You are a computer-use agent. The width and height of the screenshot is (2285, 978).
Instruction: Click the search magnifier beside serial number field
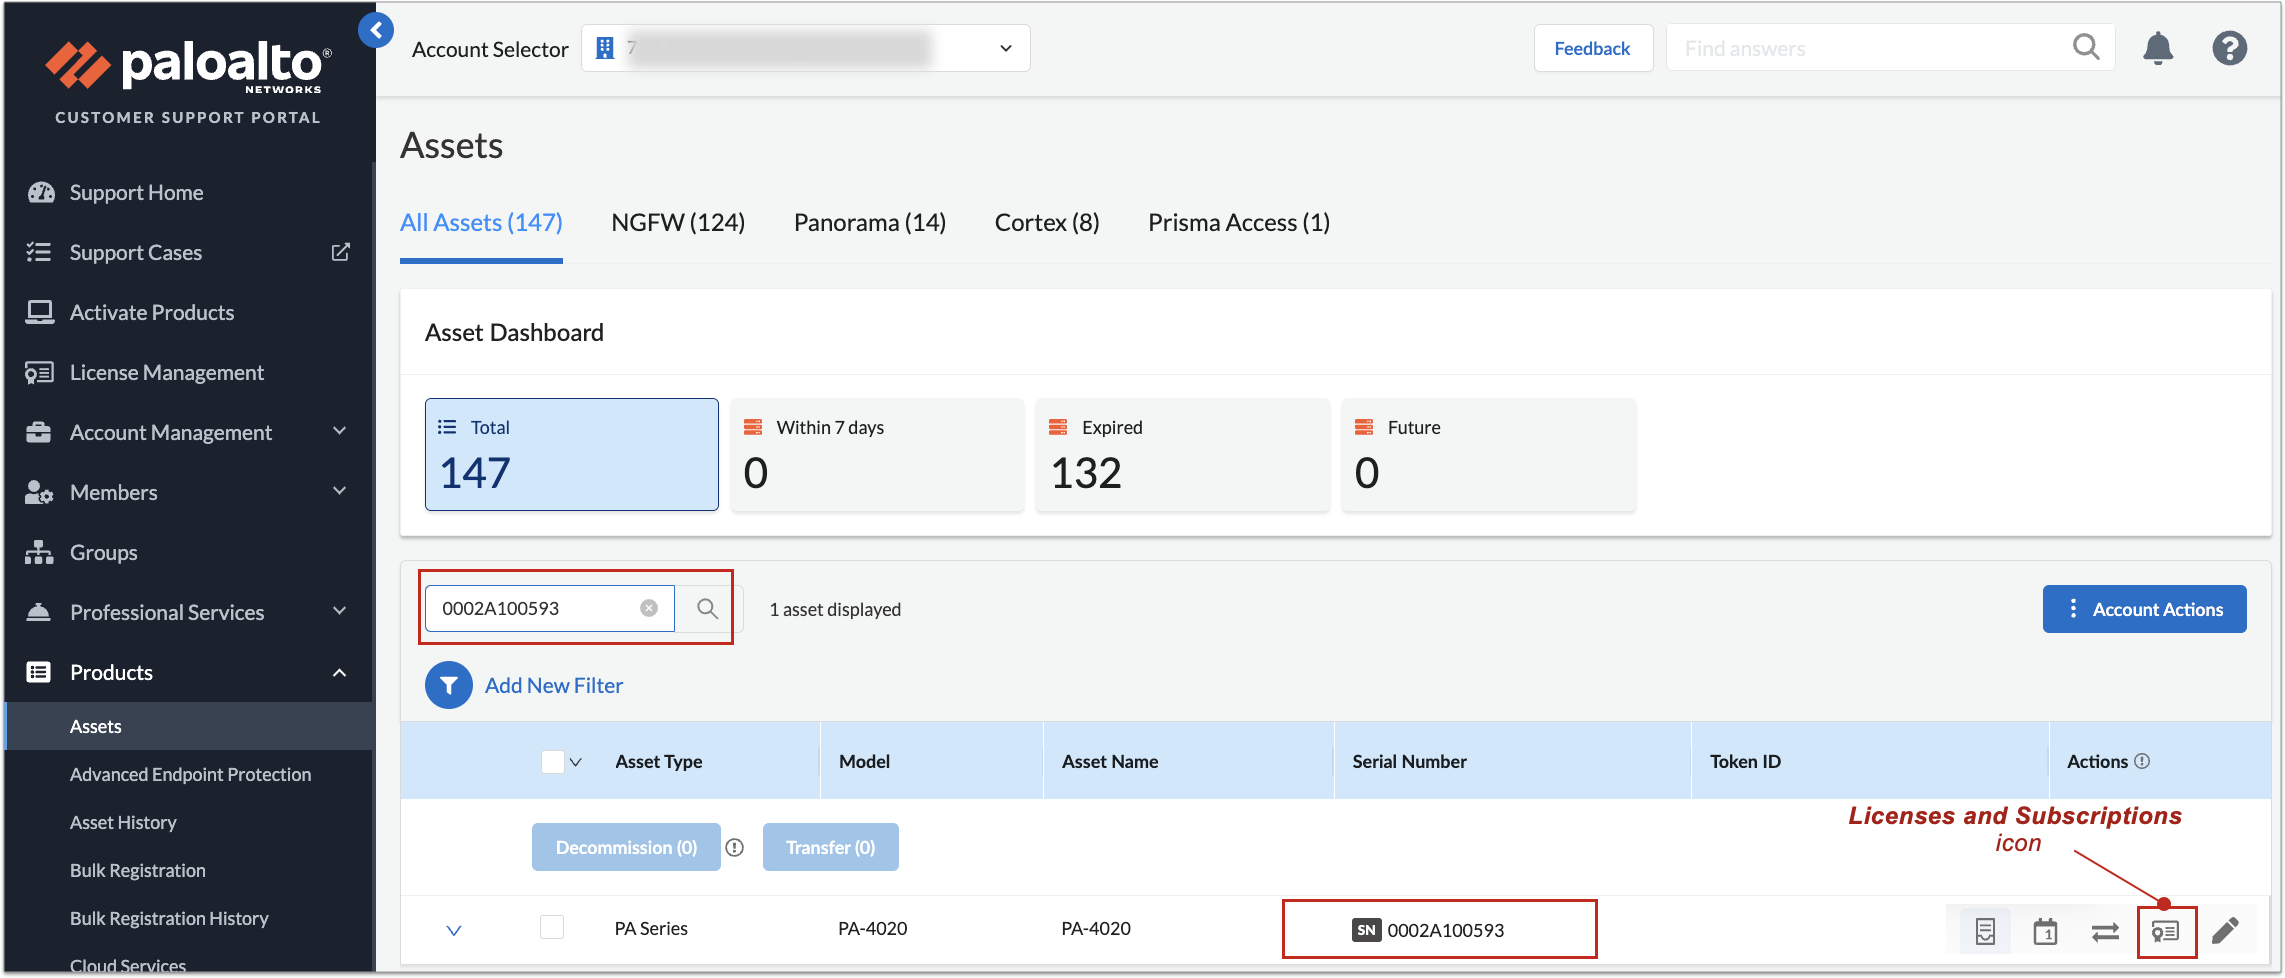click(x=707, y=609)
